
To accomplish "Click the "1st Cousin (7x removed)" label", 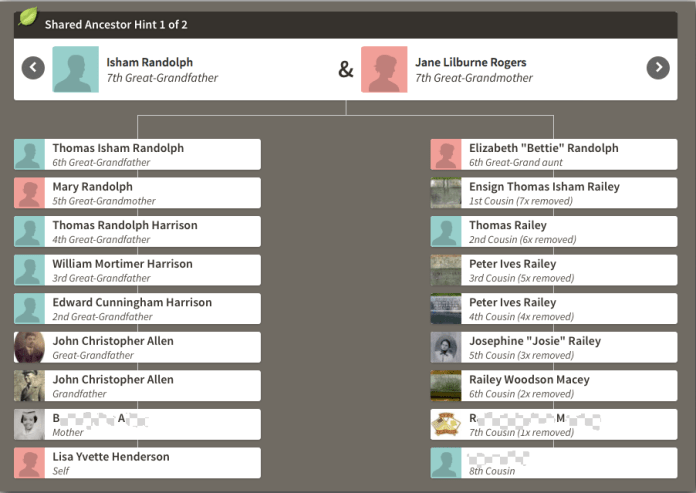I will pyautogui.click(x=521, y=201).
